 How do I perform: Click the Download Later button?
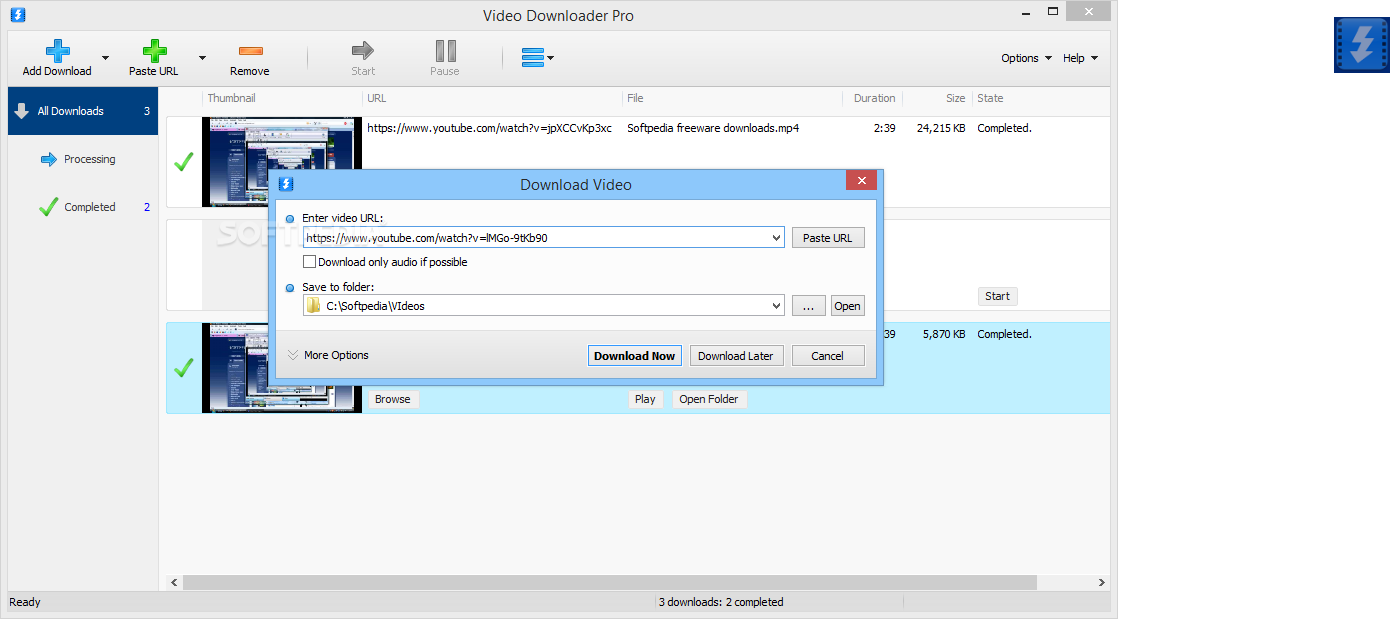coord(736,356)
